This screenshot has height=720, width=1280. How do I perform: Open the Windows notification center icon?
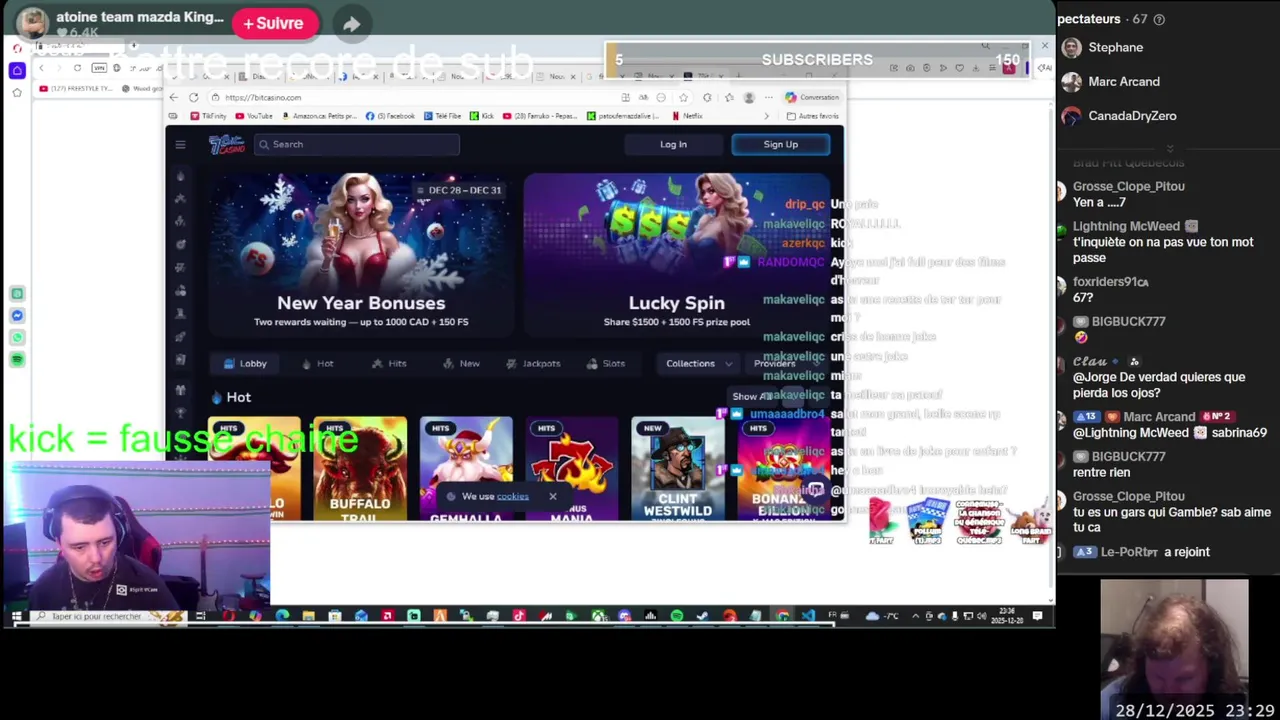(x=1037, y=616)
